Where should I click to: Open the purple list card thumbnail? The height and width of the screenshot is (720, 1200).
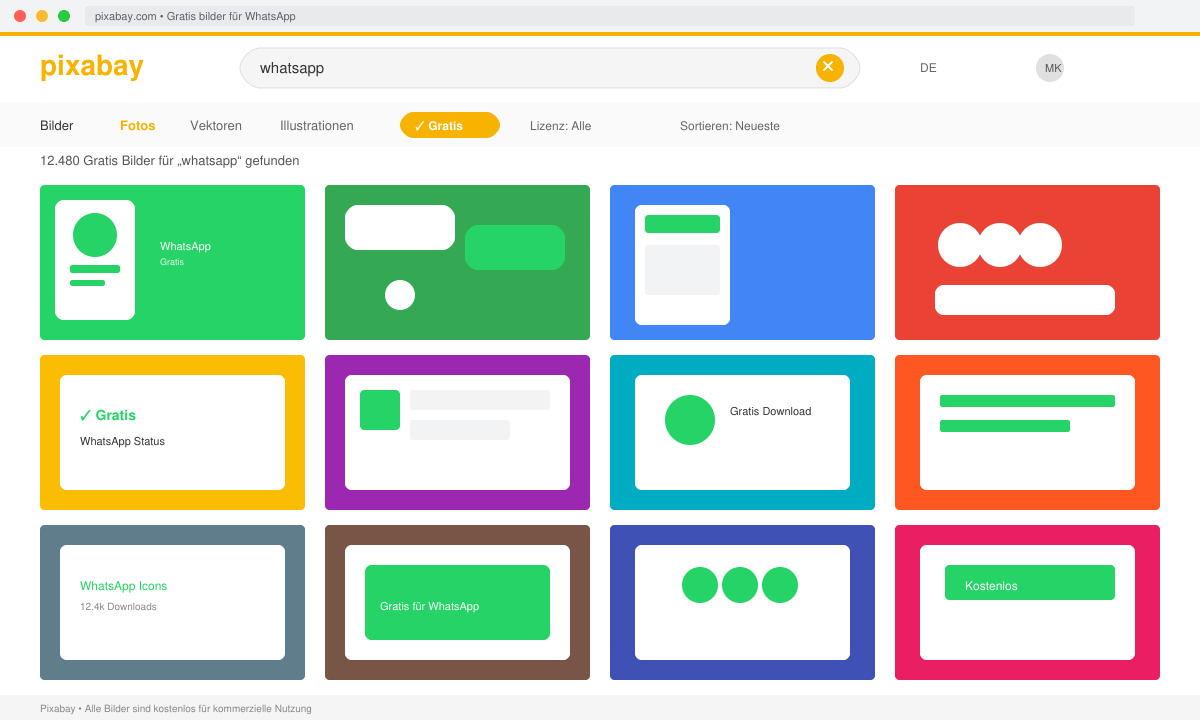pos(457,432)
